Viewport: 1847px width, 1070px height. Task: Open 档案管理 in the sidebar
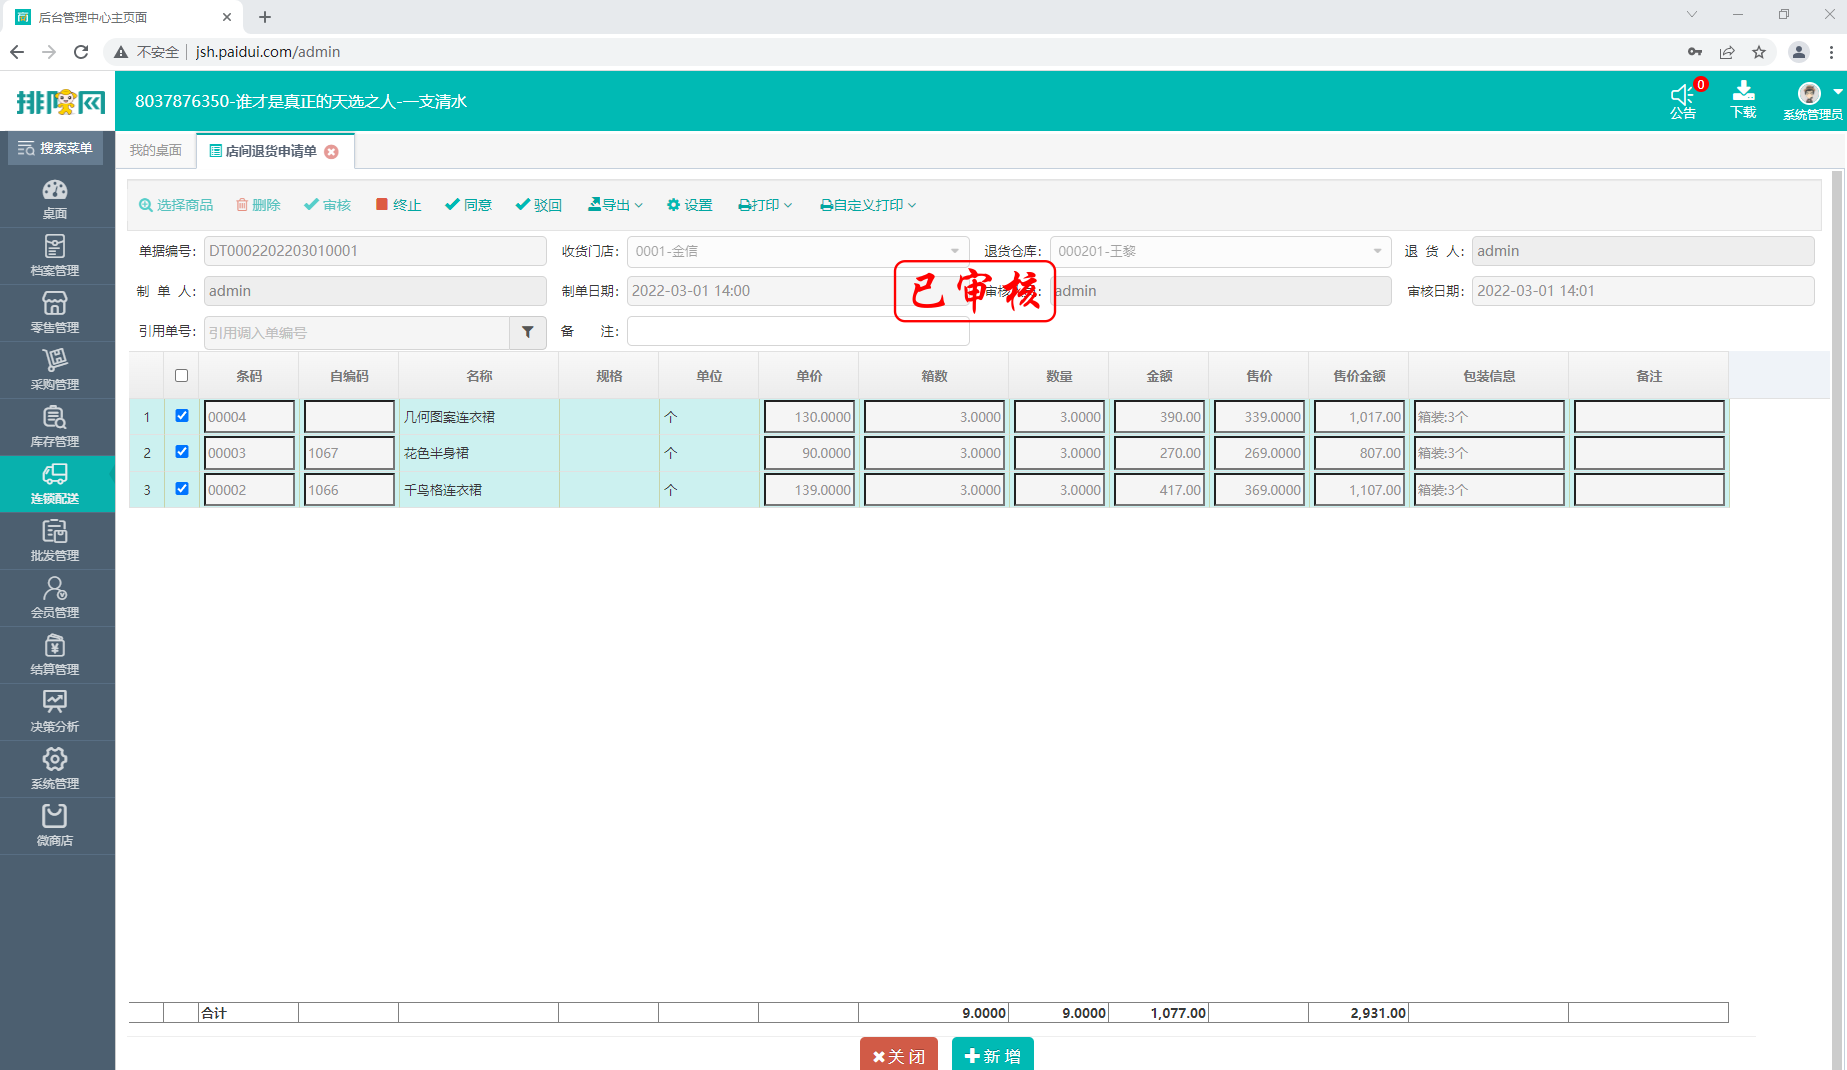(55, 256)
